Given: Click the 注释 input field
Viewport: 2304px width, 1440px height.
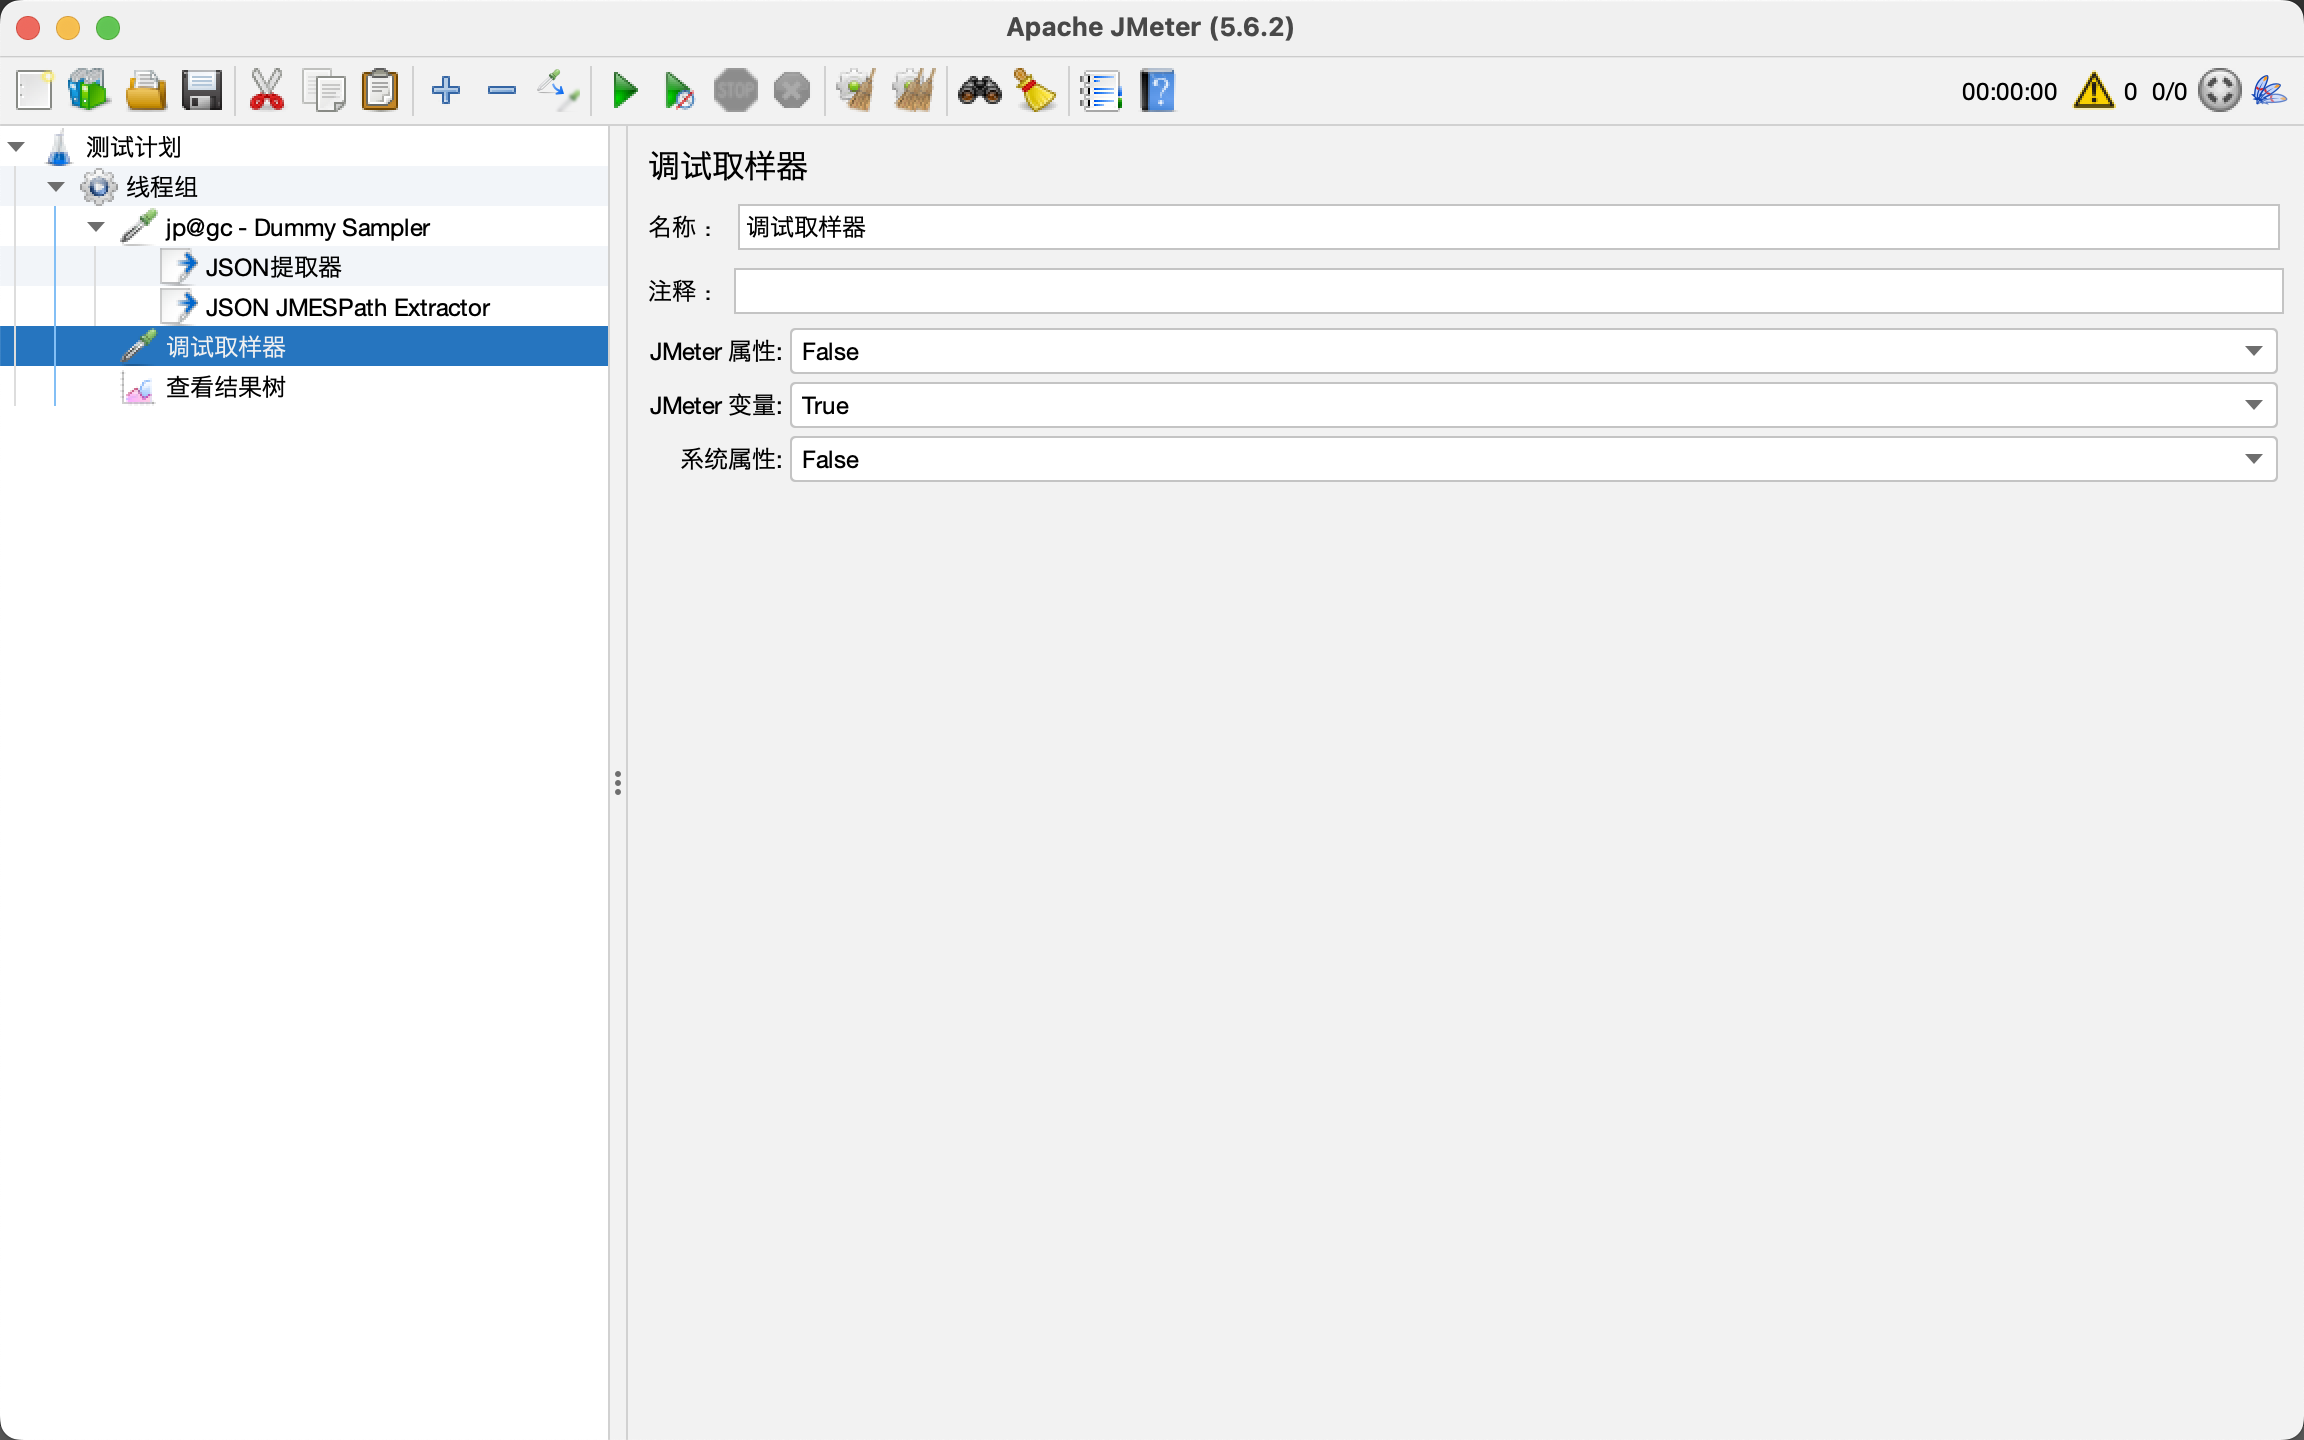Looking at the screenshot, I should coord(1508,291).
